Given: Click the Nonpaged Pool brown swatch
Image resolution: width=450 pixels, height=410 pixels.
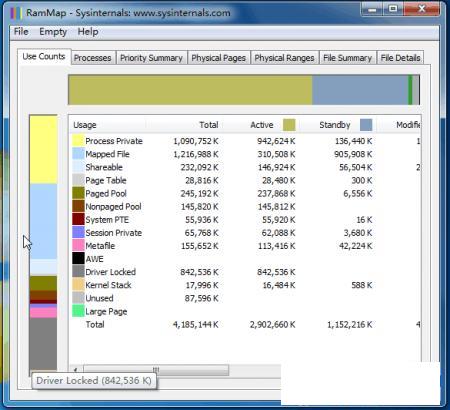Looking at the screenshot, I should (x=78, y=206).
